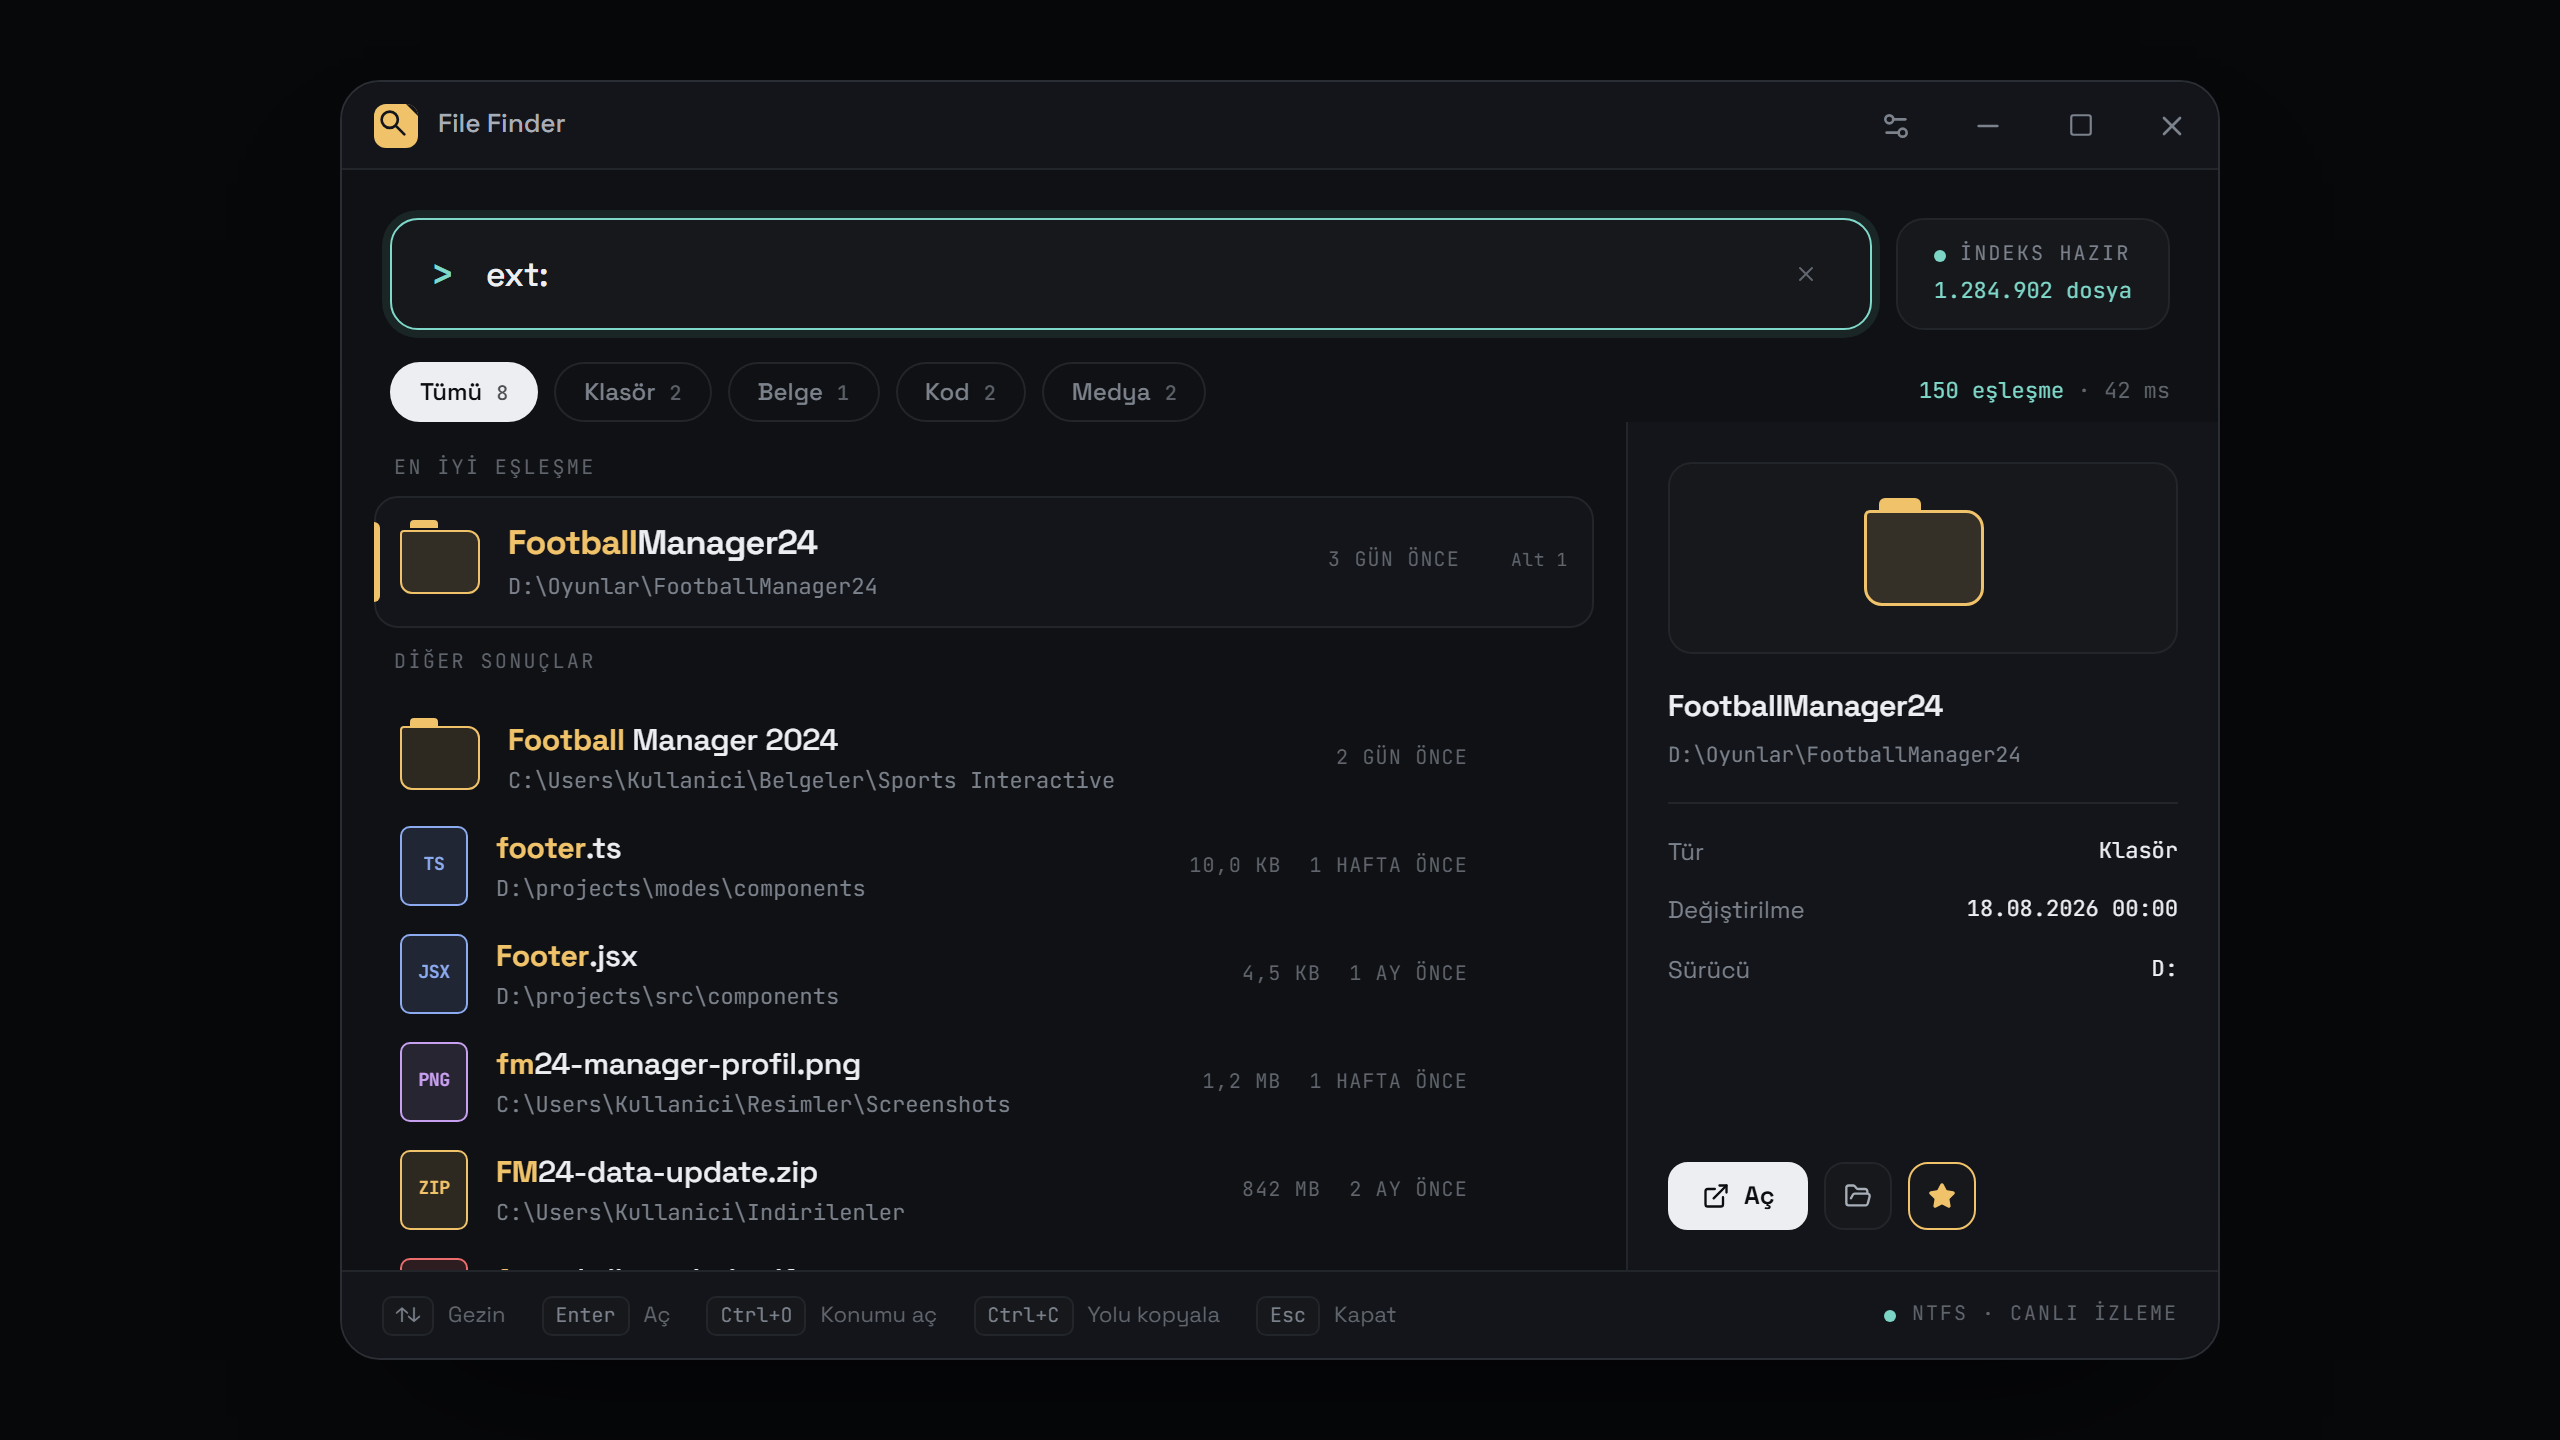Image resolution: width=2560 pixels, height=1440 pixels.
Task: Select the Football Manager 2024 result
Action: pyautogui.click(x=984, y=757)
